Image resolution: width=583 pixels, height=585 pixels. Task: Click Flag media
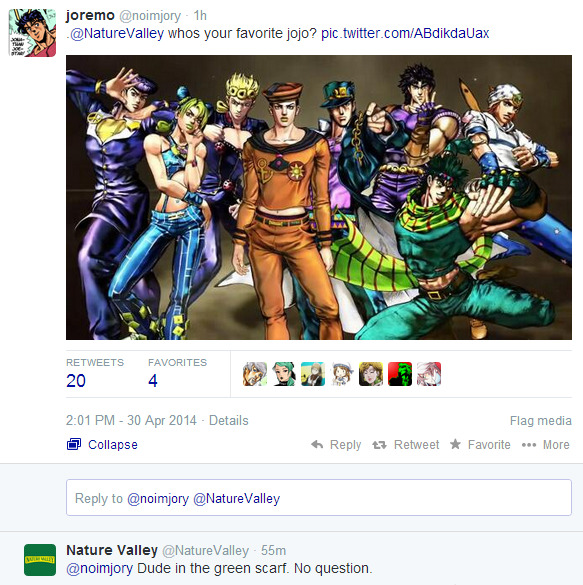pos(540,421)
